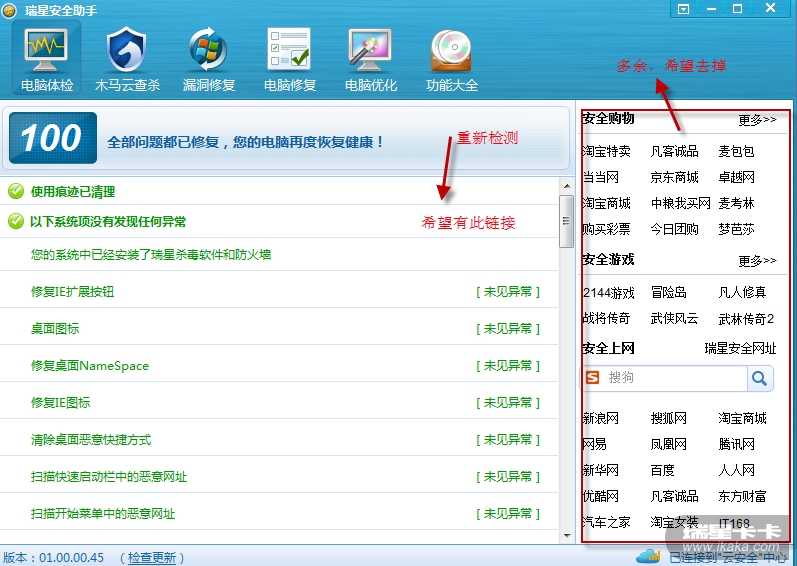Open 2144游戏 link
Image resolution: width=797 pixels, height=566 pixels.
tap(608, 293)
